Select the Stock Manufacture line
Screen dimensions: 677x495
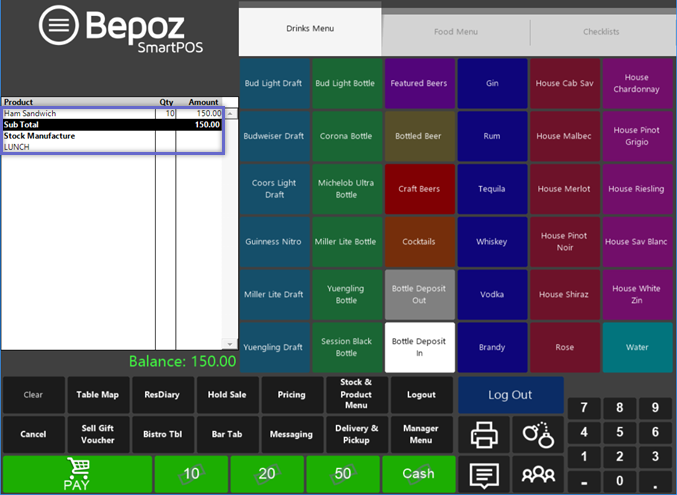click(112, 136)
